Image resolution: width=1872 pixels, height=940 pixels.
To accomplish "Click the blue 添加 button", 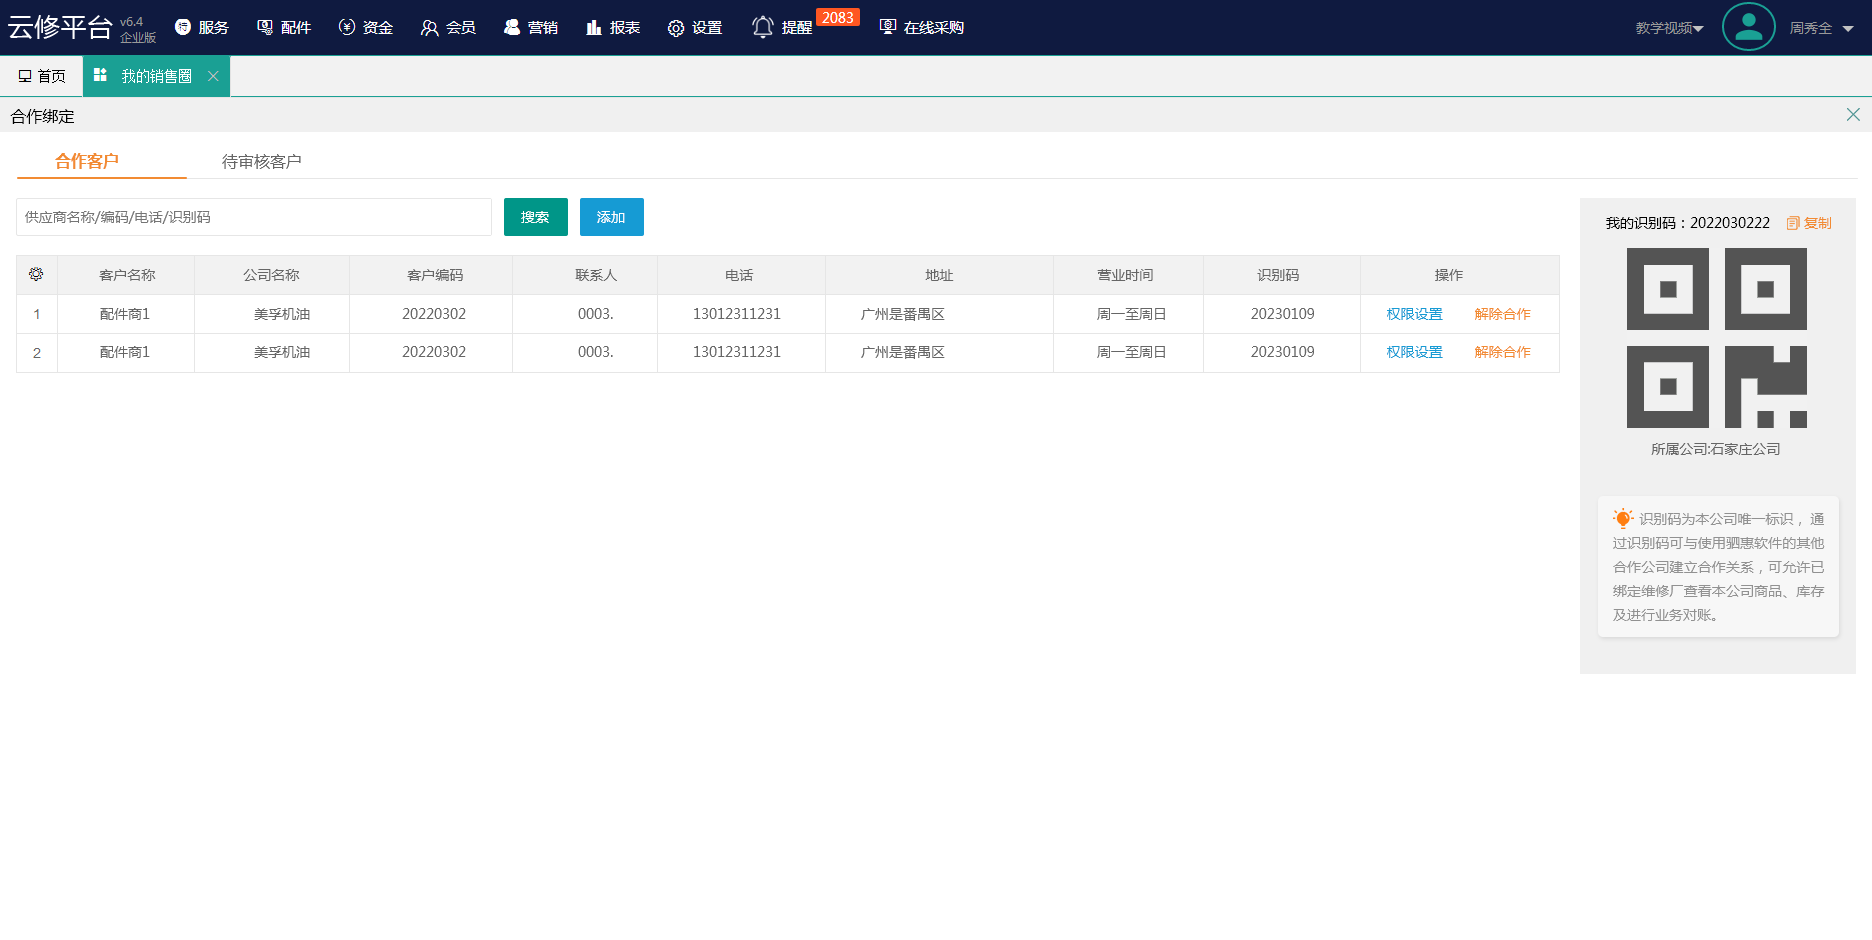I will click(611, 217).
